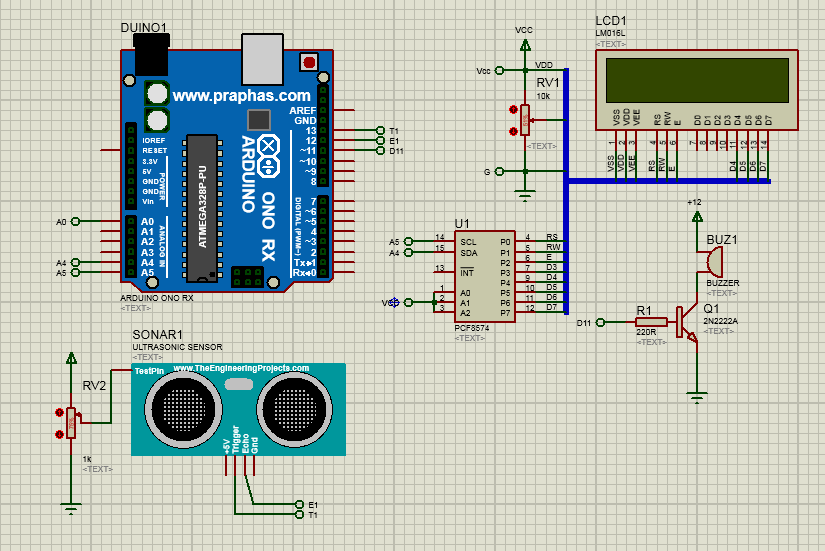Viewport: 825px width, 551px height.
Task: Click the INT pin label on U1
Action: (467, 273)
